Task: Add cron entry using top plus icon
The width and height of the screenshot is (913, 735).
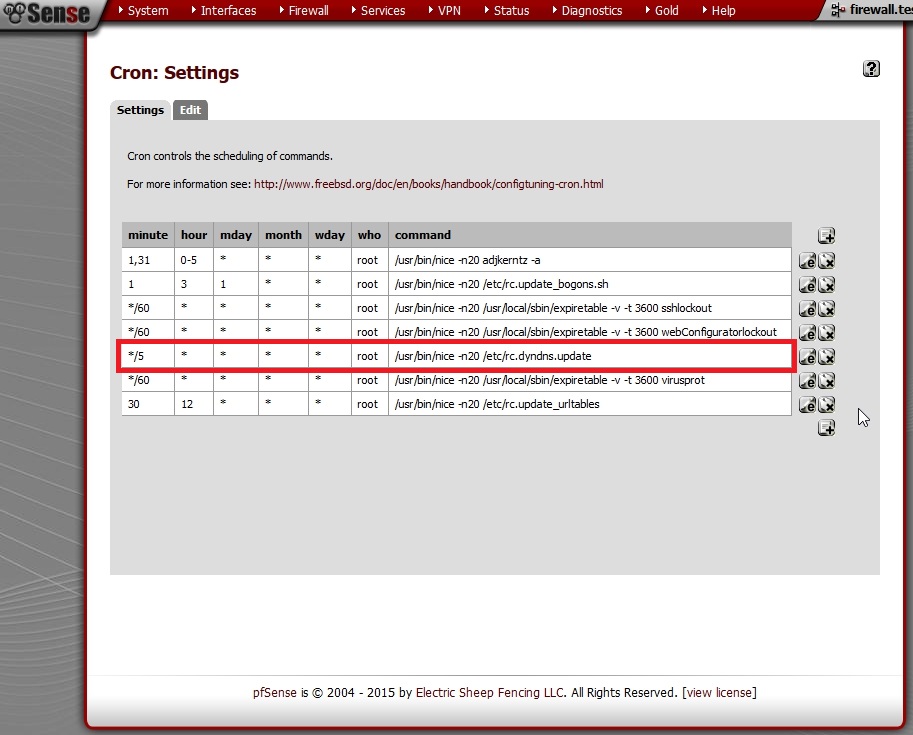Action: click(x=826, y=236)
